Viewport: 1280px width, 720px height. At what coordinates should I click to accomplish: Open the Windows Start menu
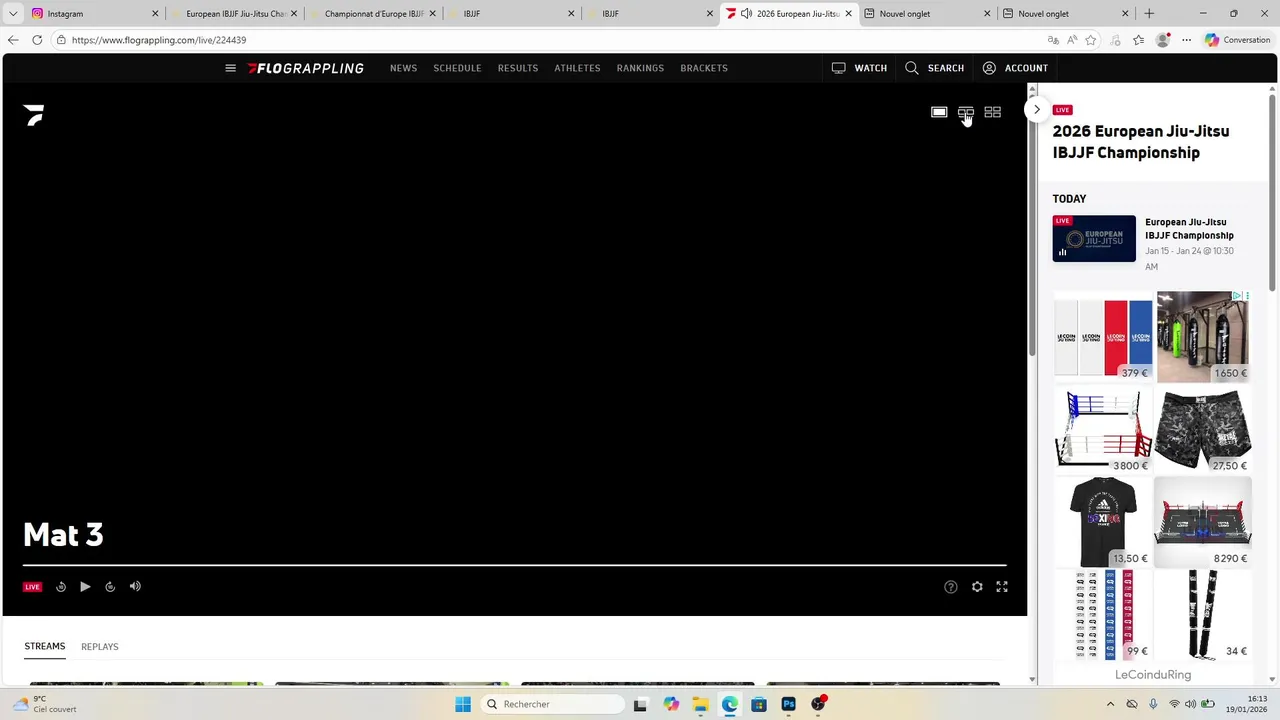[463, 704]
